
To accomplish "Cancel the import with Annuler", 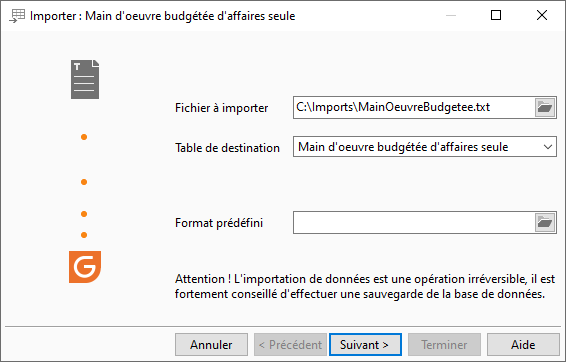I will coord(212,345).
